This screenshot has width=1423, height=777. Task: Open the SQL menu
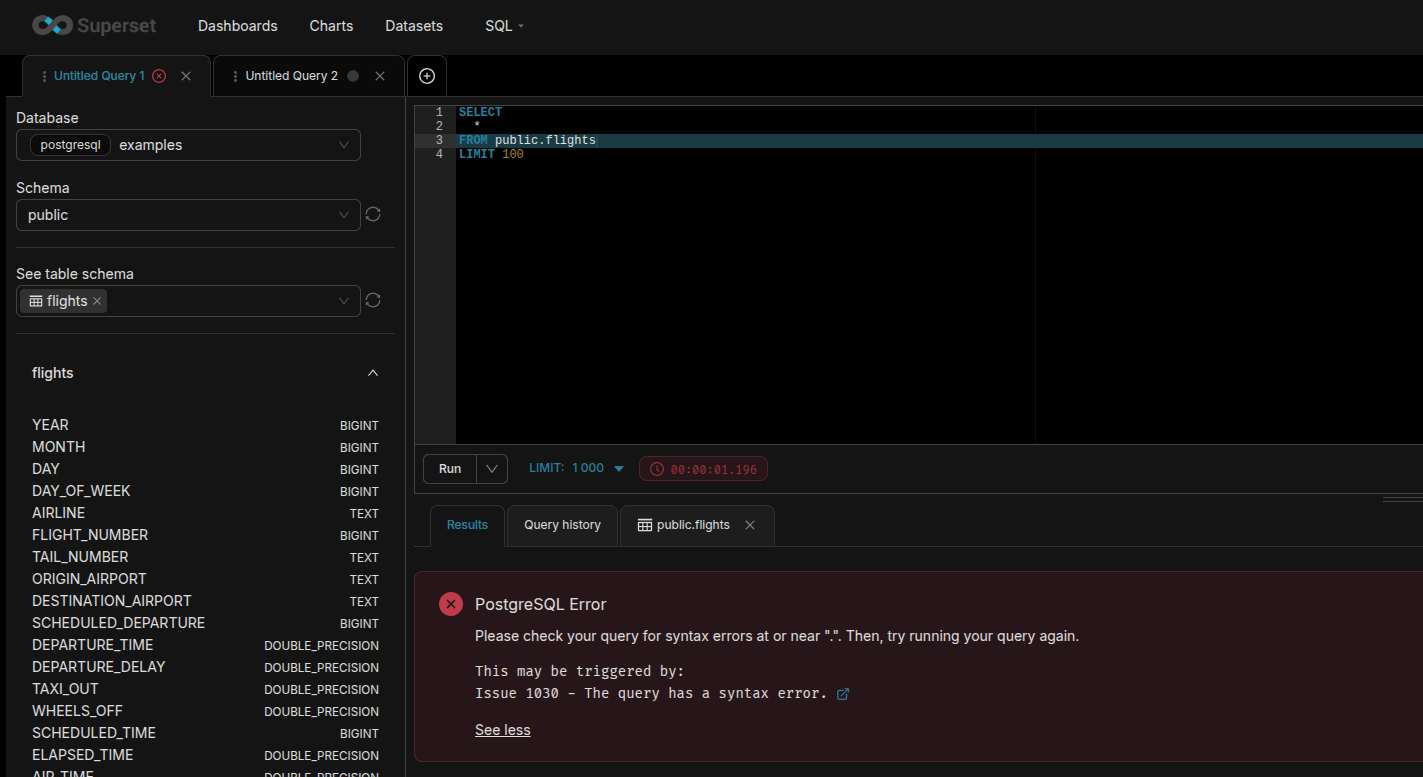click(504, 26)
